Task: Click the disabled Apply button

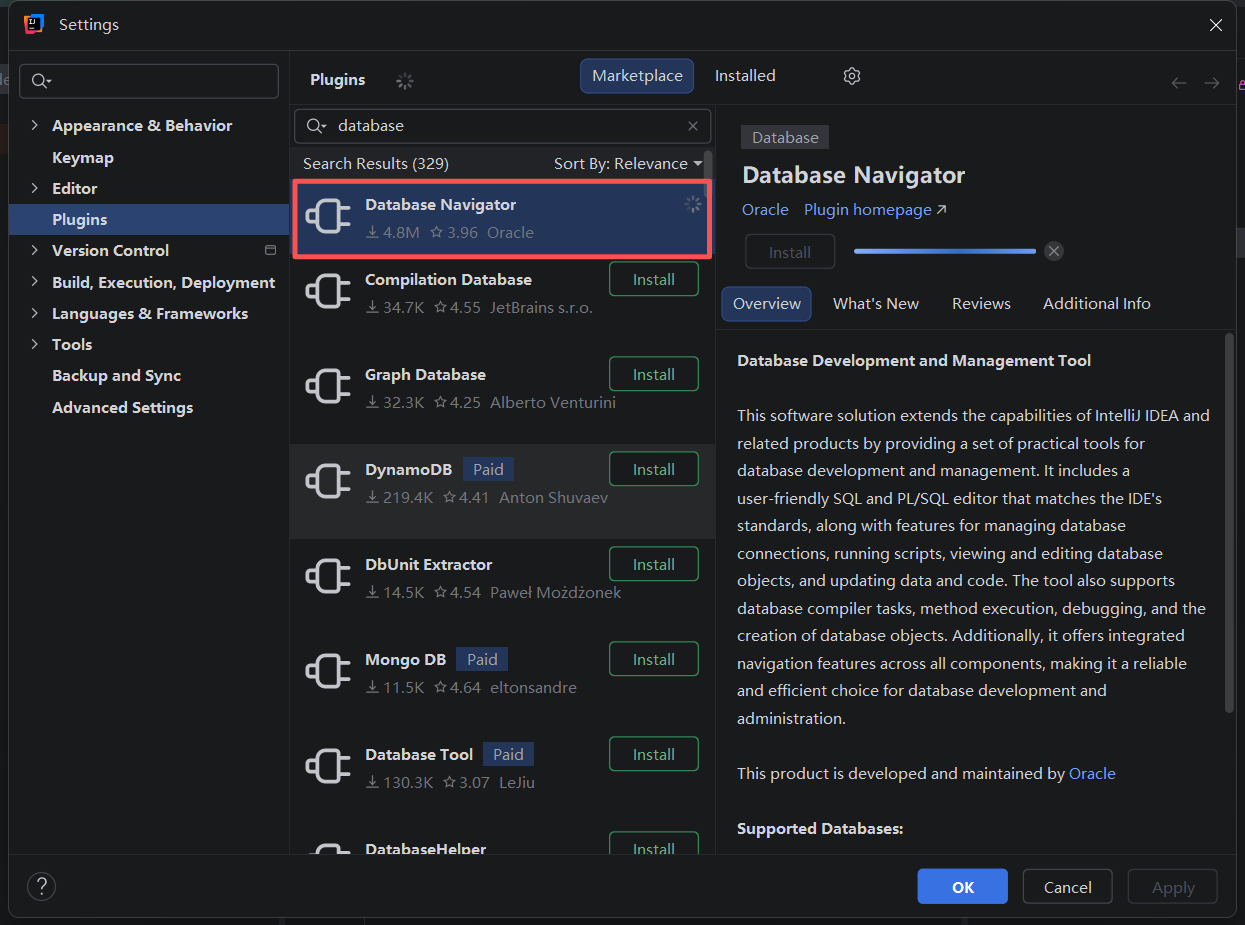Action: click(1173, 887)
